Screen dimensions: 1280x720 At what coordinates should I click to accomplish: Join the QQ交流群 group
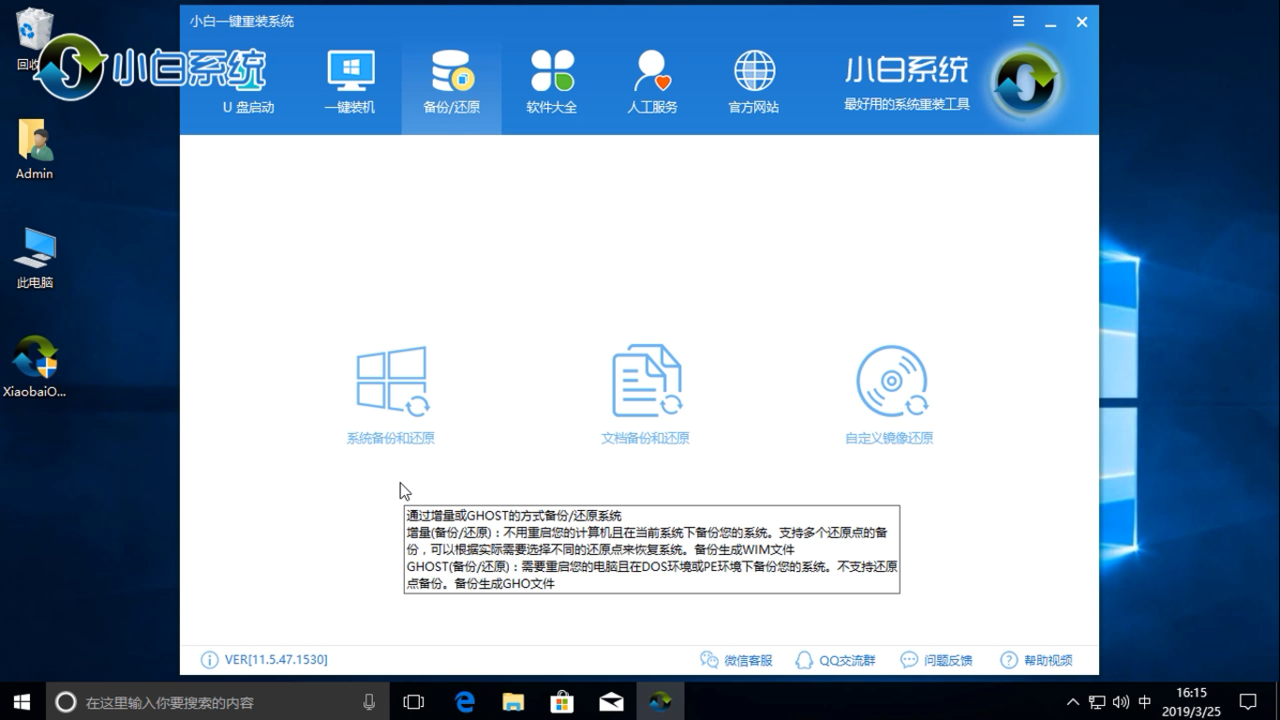pyautogui.click(x=837, y=659)
